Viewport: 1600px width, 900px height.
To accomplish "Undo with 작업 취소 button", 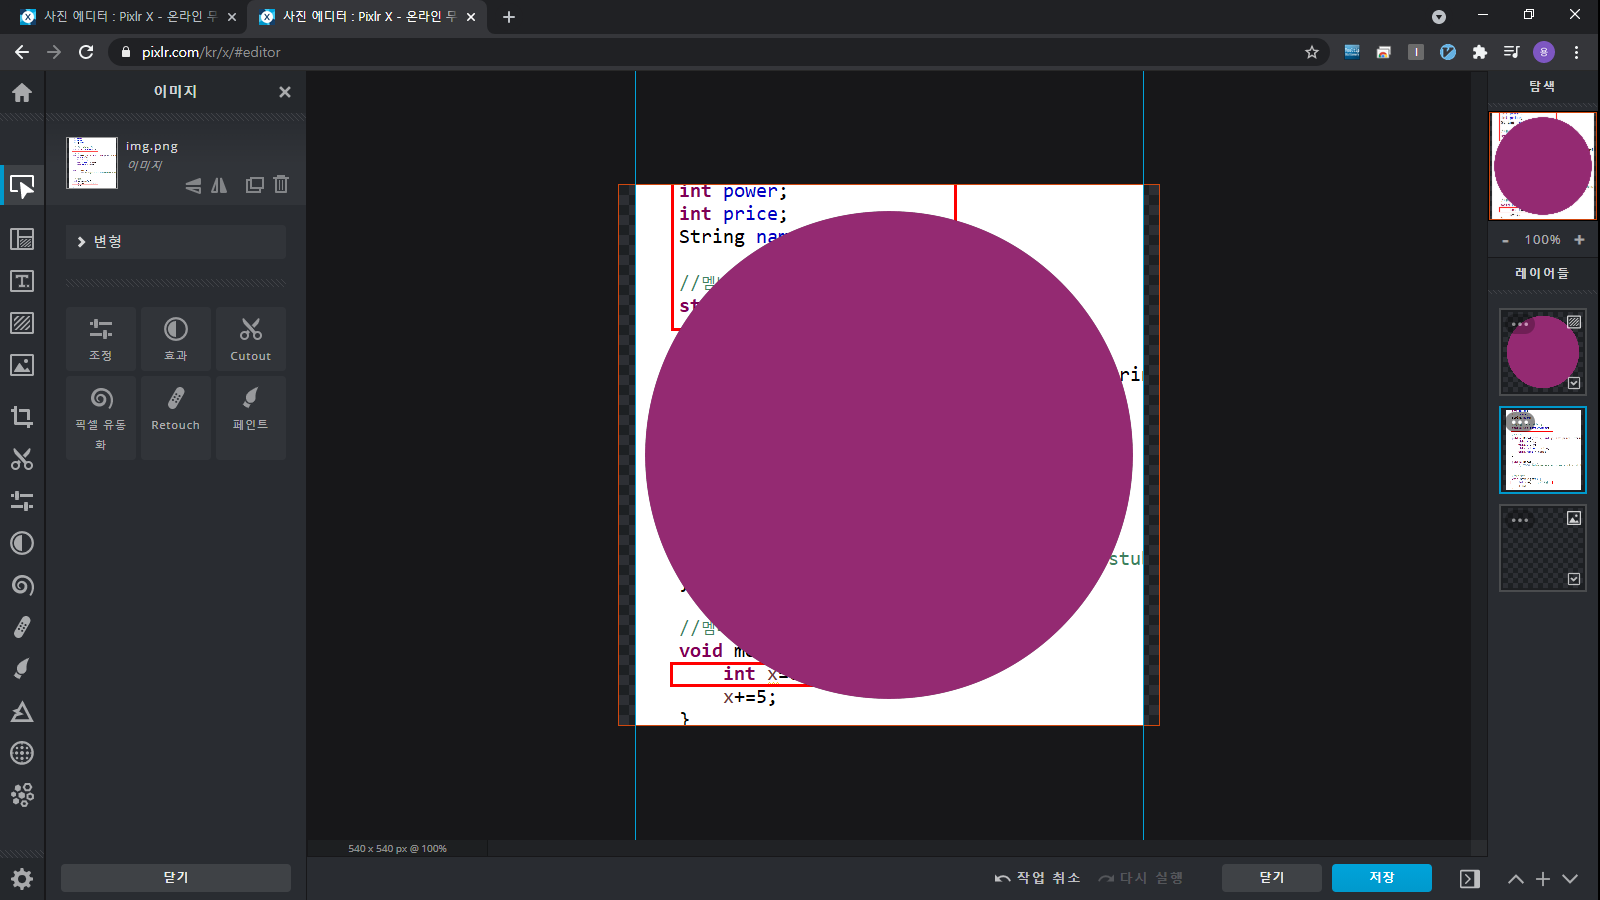I will 1037,878.
